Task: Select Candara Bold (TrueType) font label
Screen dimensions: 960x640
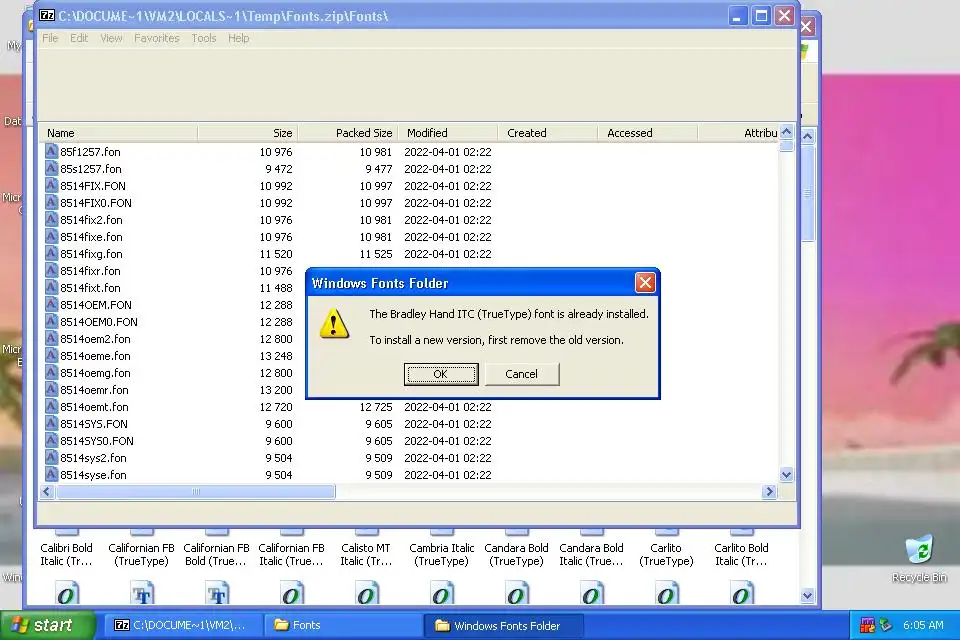Action: [516, 554]
